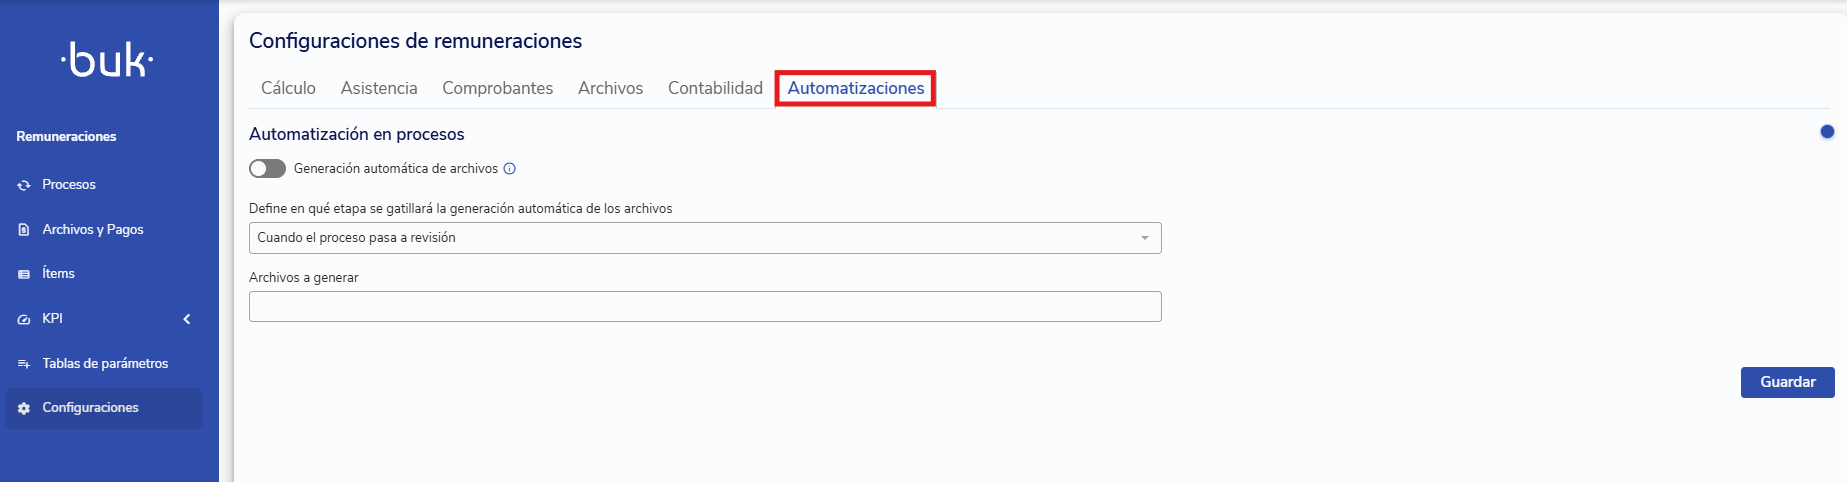
Task: Click the Ítems list icon
Action: click(24, 274)
